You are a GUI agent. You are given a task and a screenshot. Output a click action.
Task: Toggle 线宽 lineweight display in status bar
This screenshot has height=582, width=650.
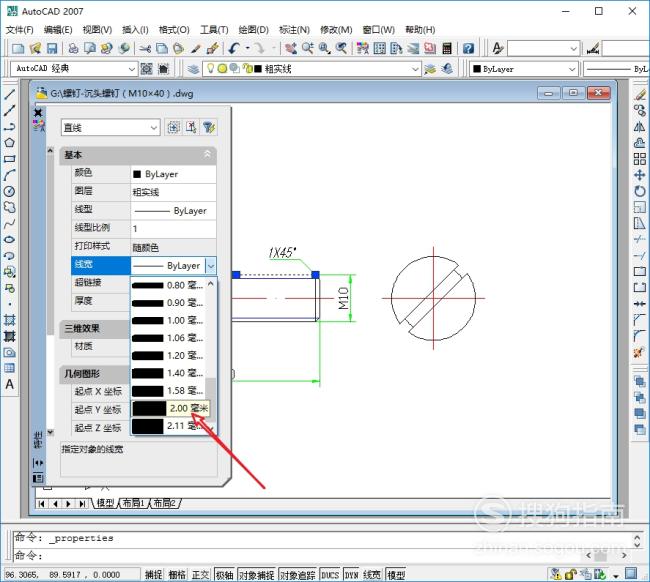(372, 575)
